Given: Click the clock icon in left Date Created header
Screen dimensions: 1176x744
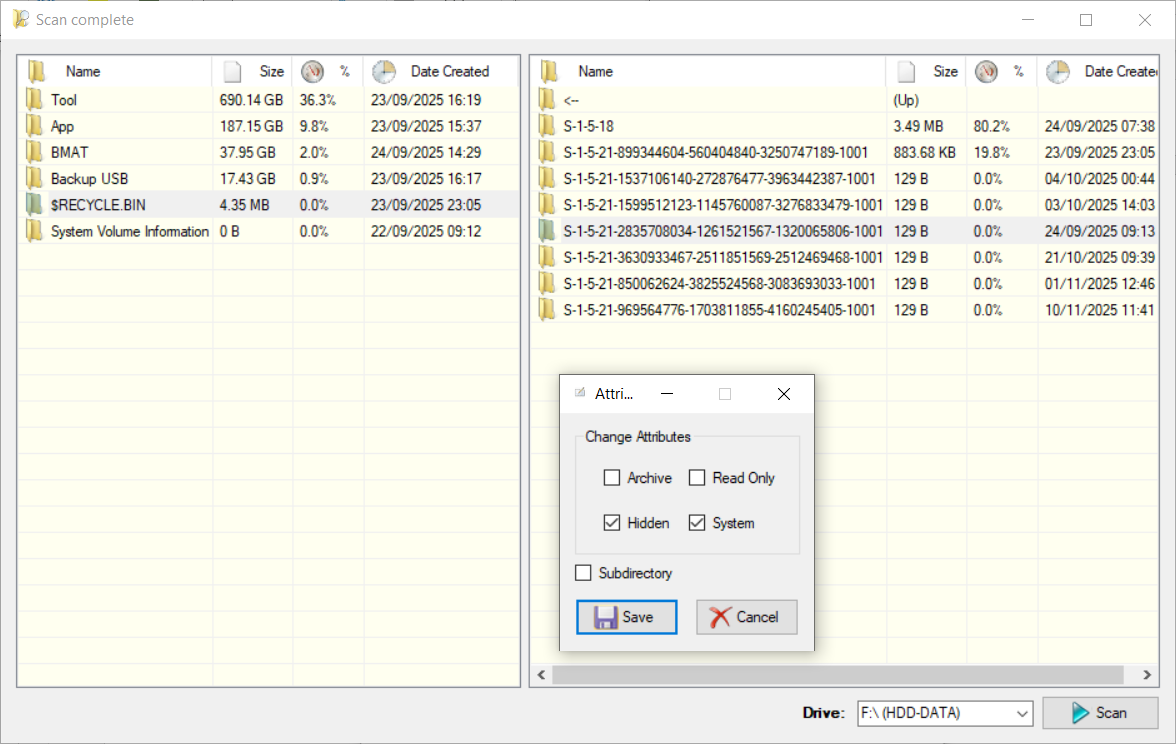Looking at the screenshot, I should [383, 72].
